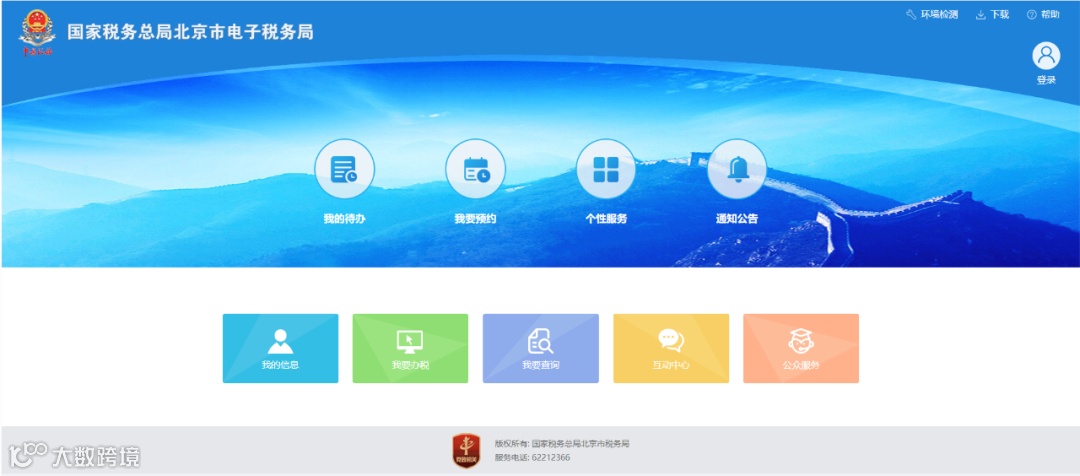Open the 我的信息 blue tile
The width and height of the screenshot is (1080, 476).
coord(280,349)
